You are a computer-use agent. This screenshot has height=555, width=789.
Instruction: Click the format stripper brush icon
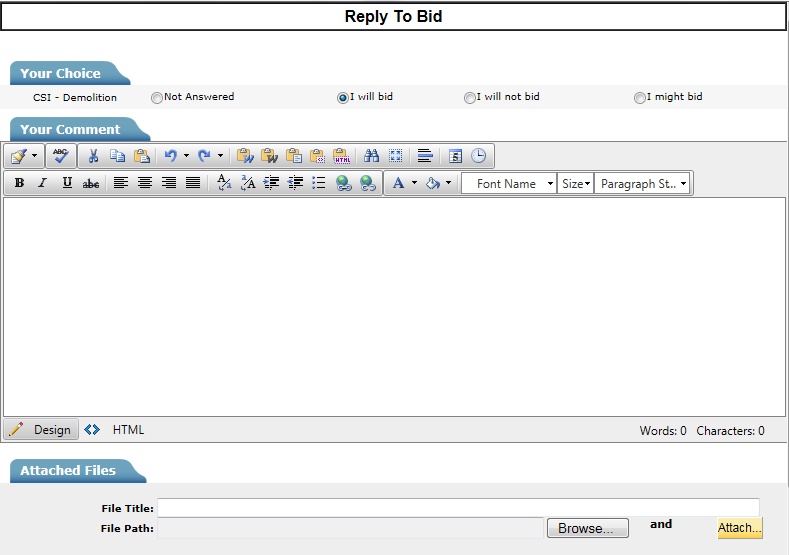[19, 156]
